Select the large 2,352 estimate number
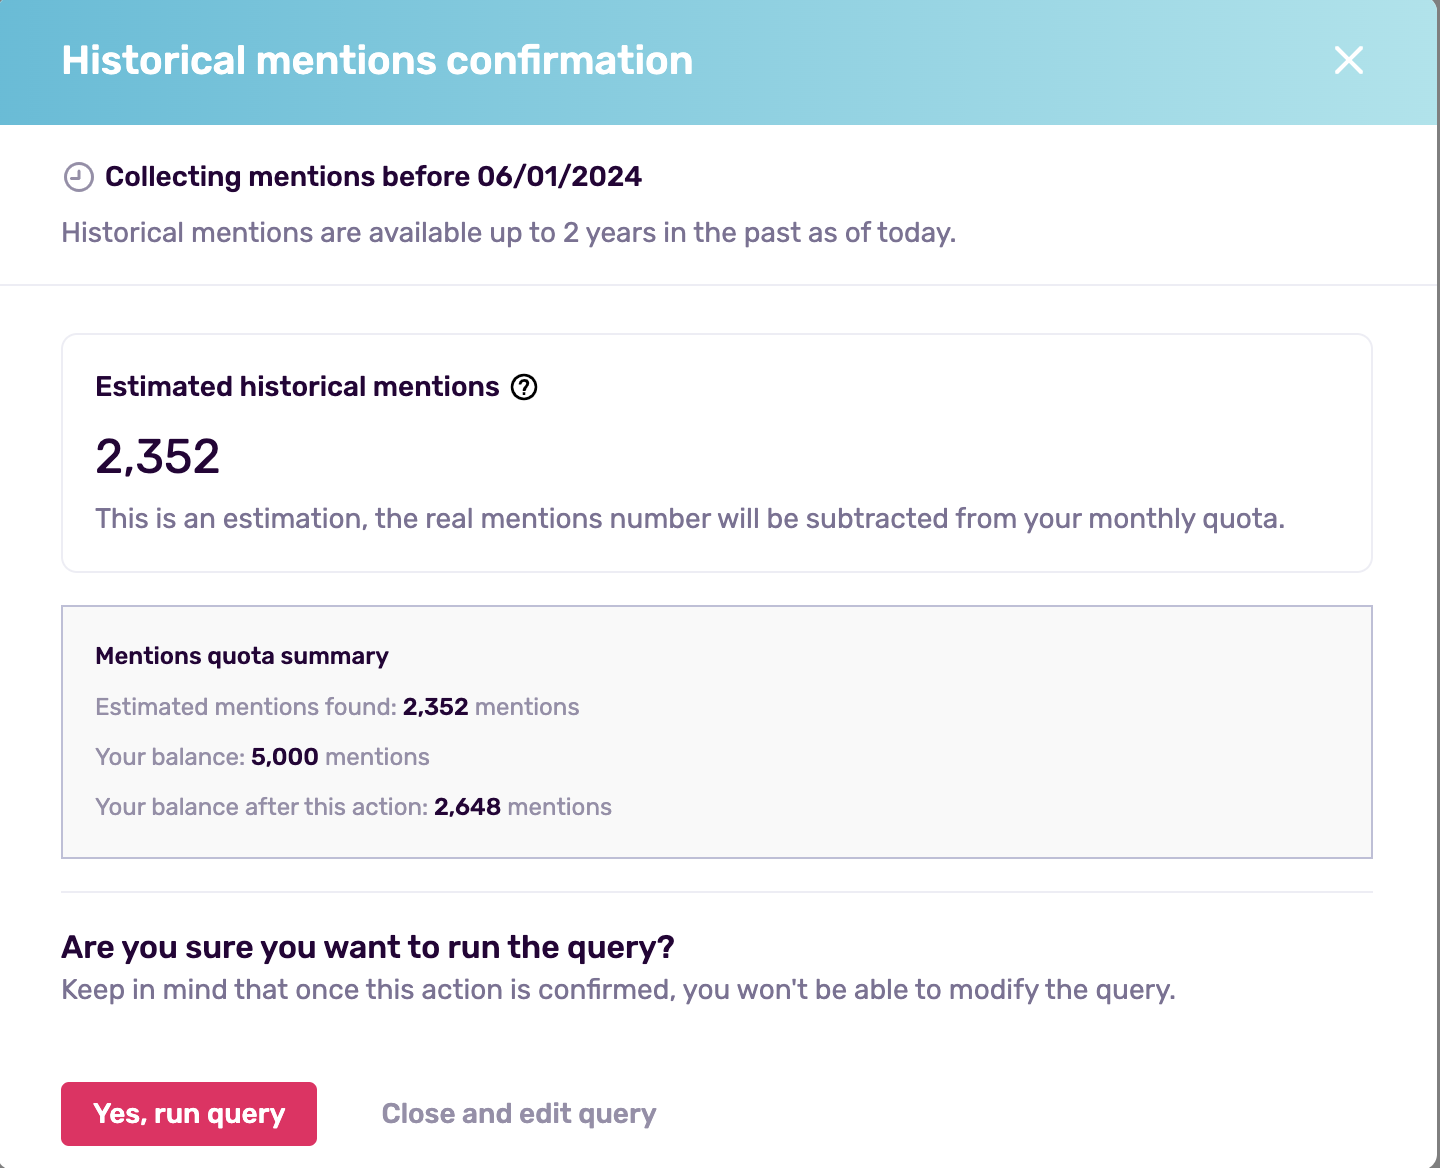The height and width of the screenshot is (1168, 1440). tap(157, 456)
